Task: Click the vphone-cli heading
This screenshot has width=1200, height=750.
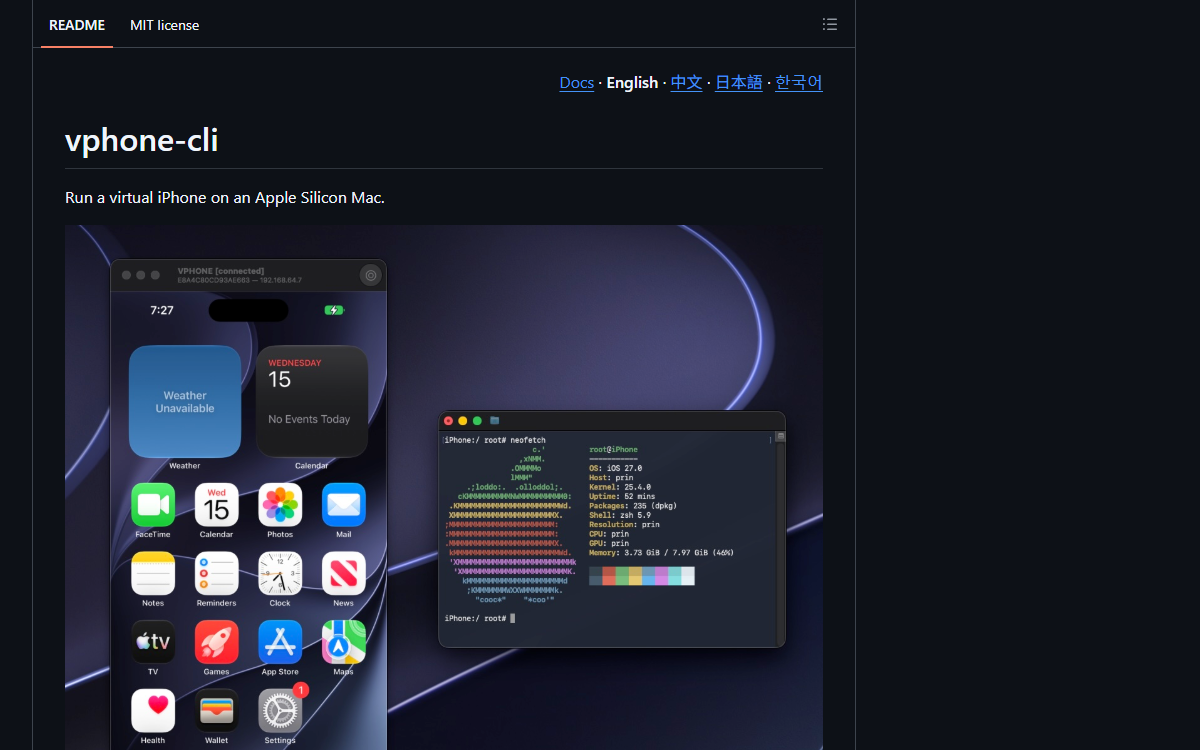Action: (x=142, y=141)
